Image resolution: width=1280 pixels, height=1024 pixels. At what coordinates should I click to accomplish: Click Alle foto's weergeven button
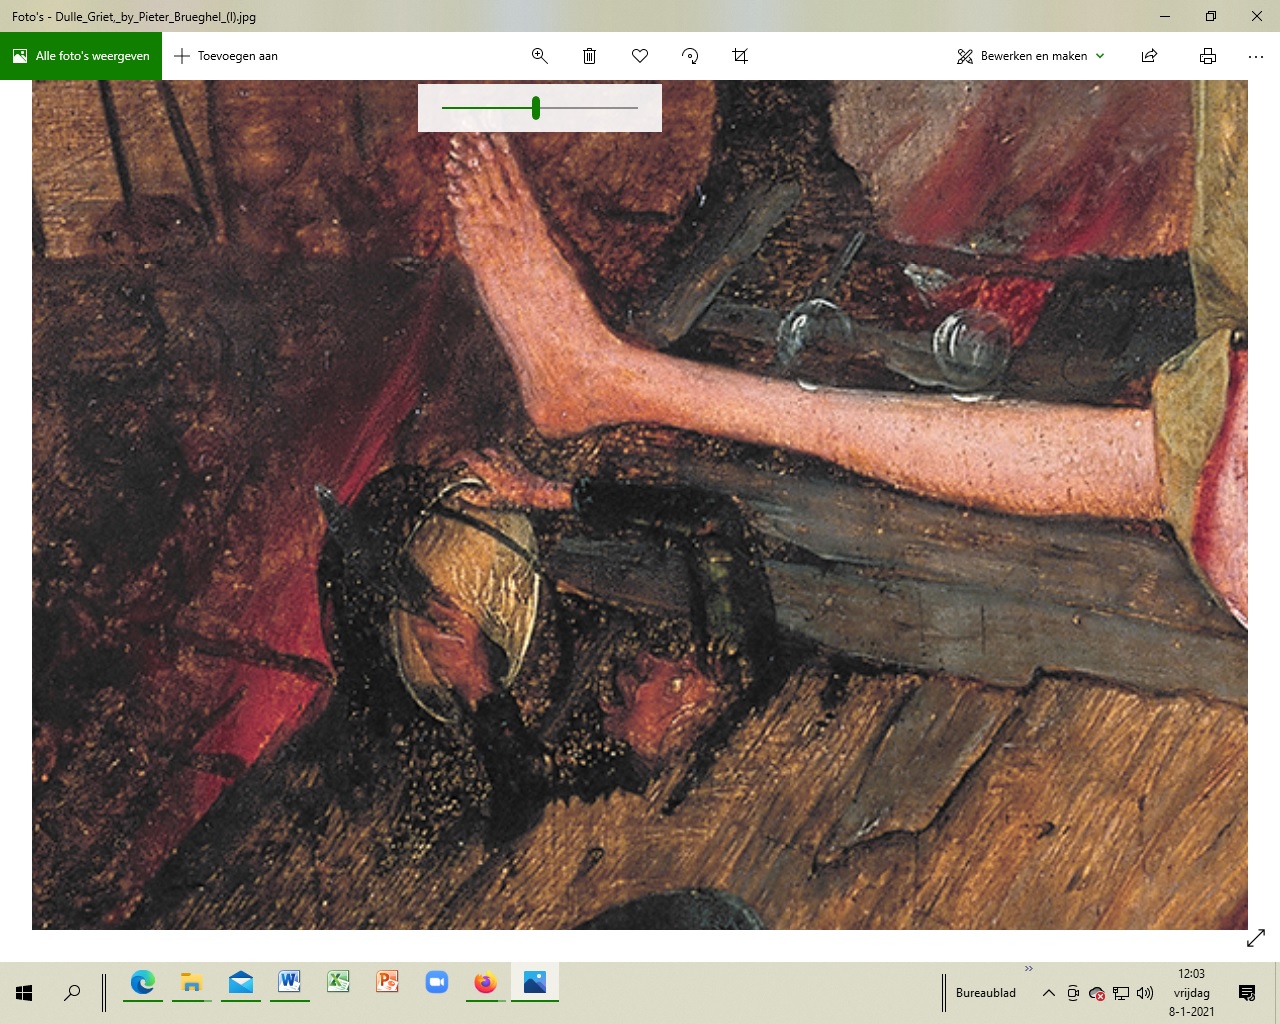[81, 56]
